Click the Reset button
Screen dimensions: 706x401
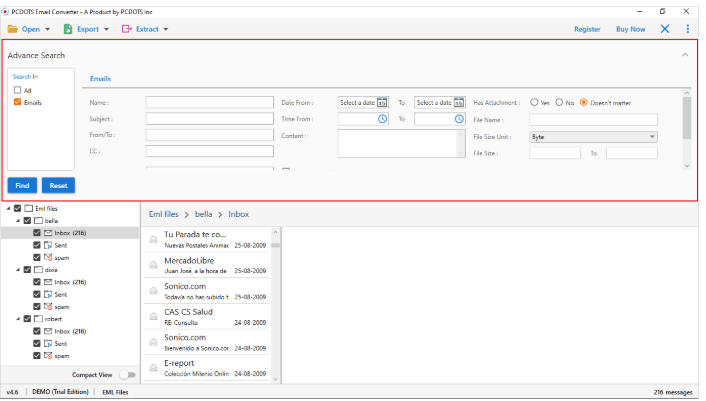(x=59, y=185)
